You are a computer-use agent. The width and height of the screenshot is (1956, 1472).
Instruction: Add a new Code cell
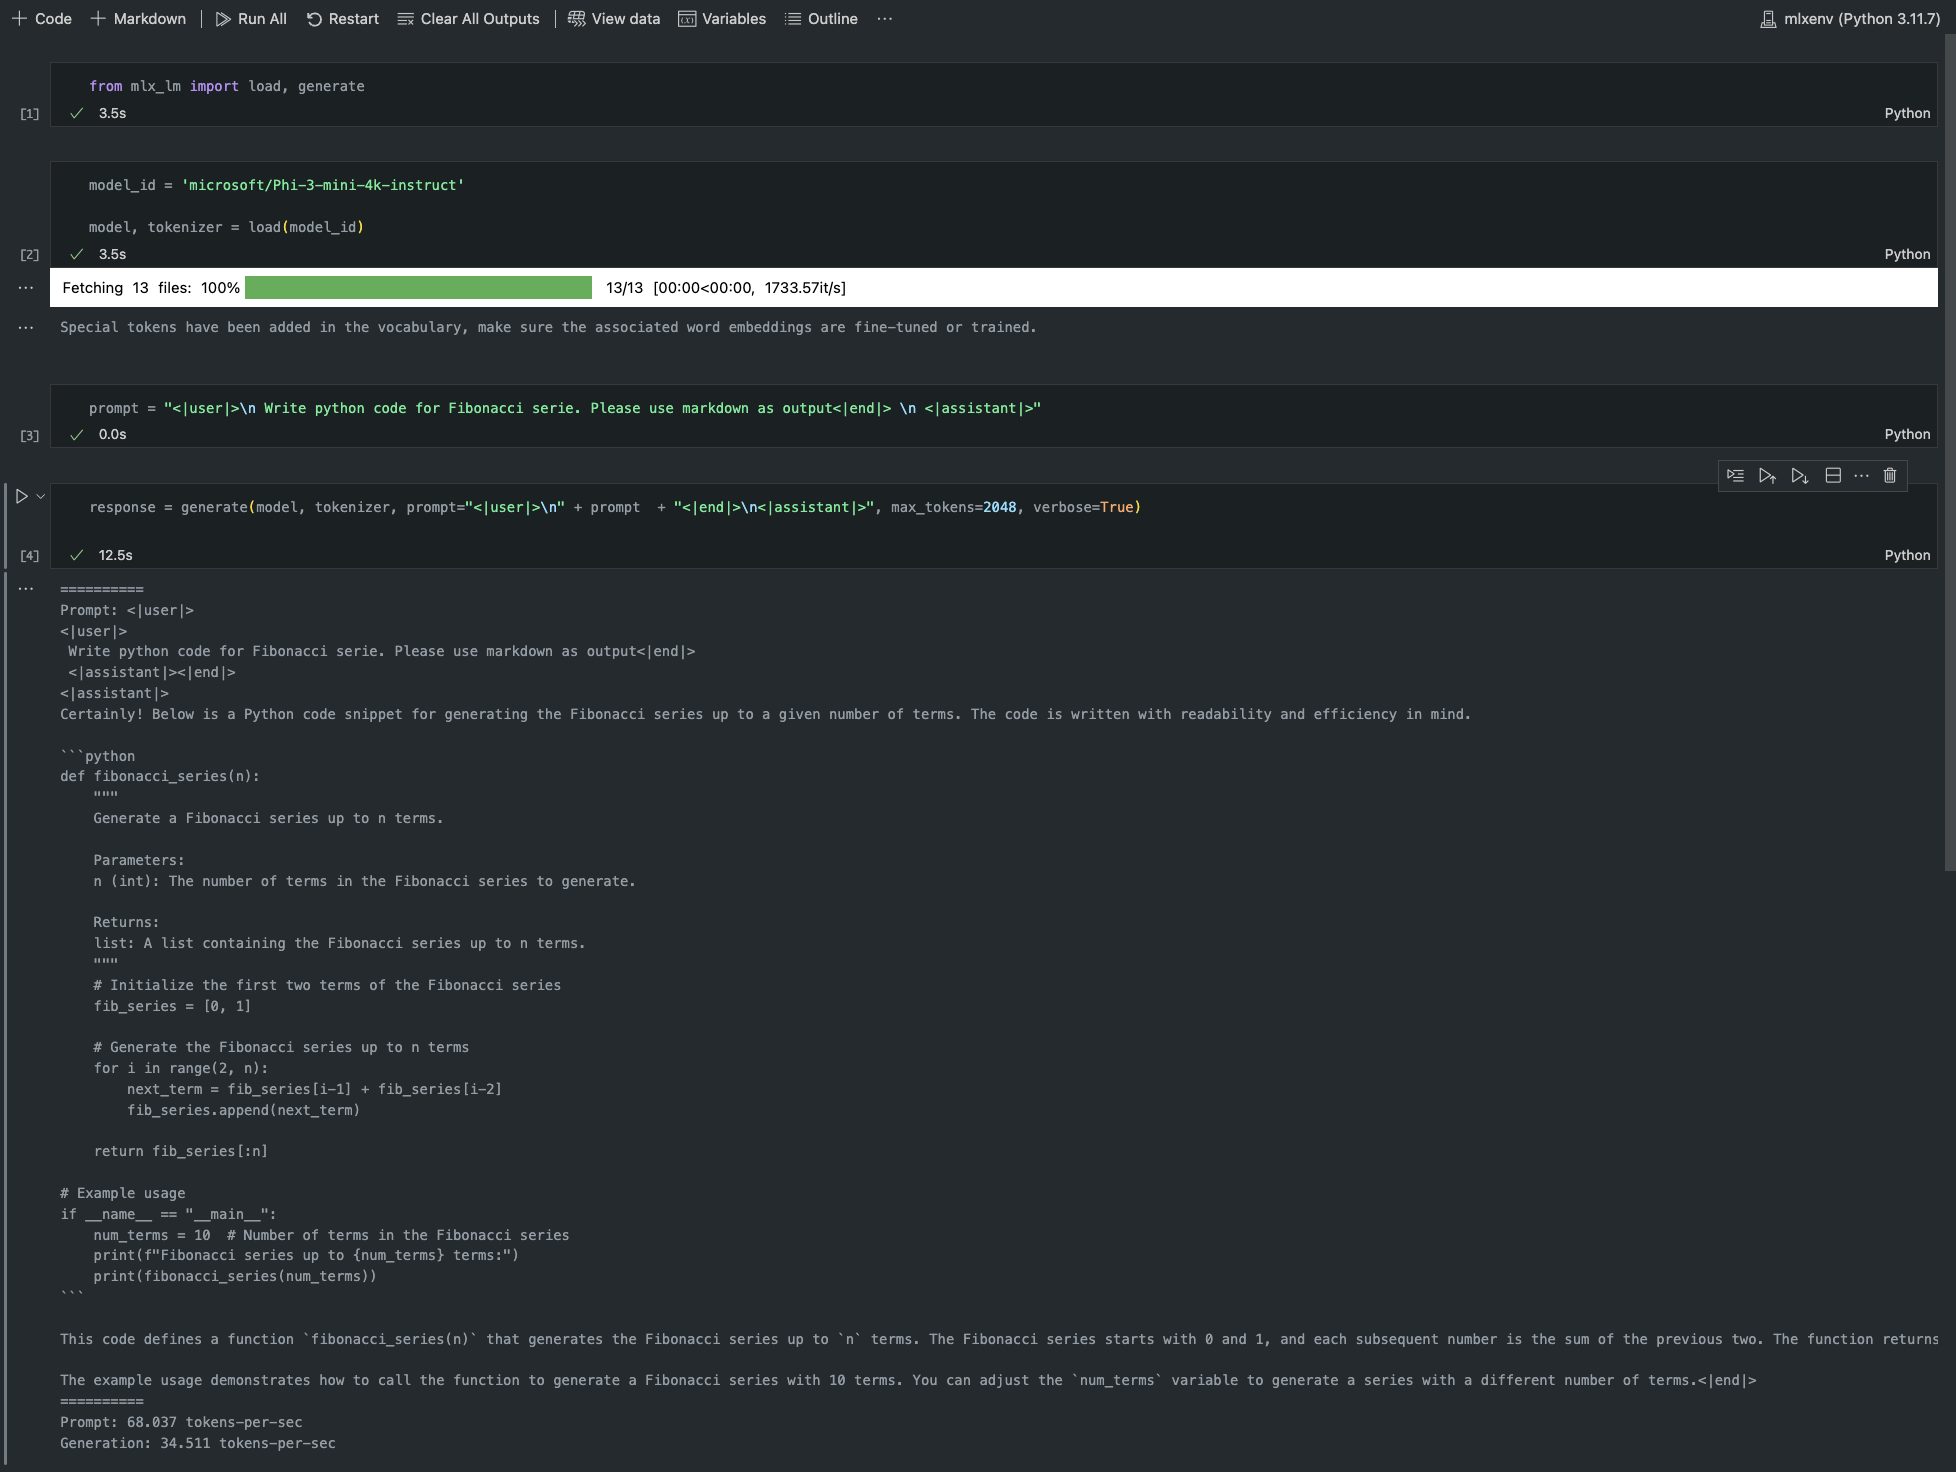tap(42, 19)
